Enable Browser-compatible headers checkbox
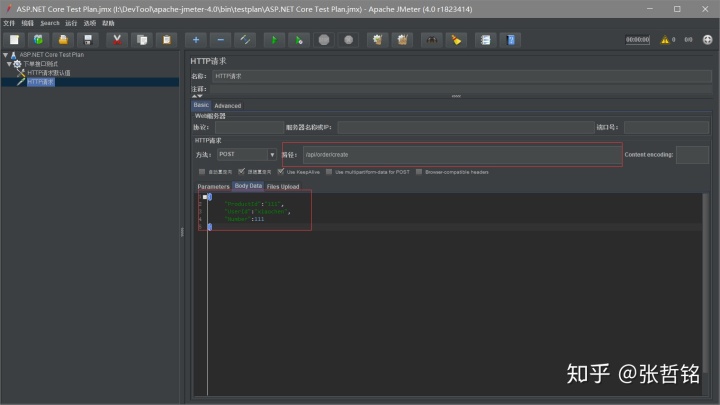720x405 pixels. pos(419,172)
